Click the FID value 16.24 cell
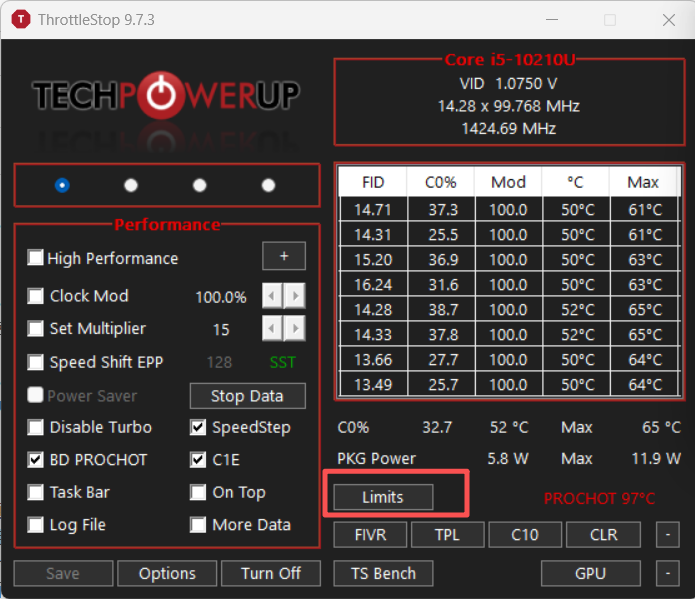 pos(373,285)
